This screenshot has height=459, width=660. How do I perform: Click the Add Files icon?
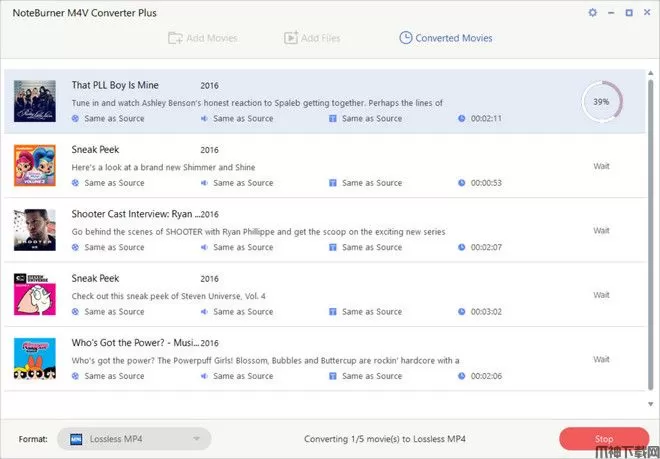coord(291,38)
